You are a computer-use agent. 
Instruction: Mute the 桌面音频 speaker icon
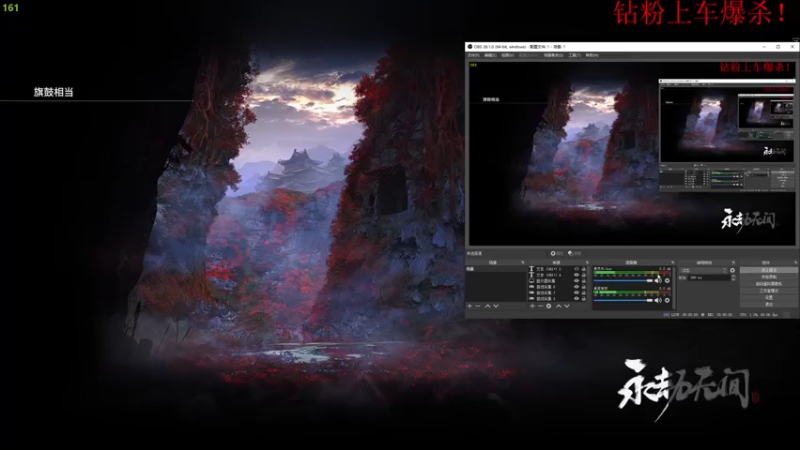pyautogui.click(x=658, y=300)
